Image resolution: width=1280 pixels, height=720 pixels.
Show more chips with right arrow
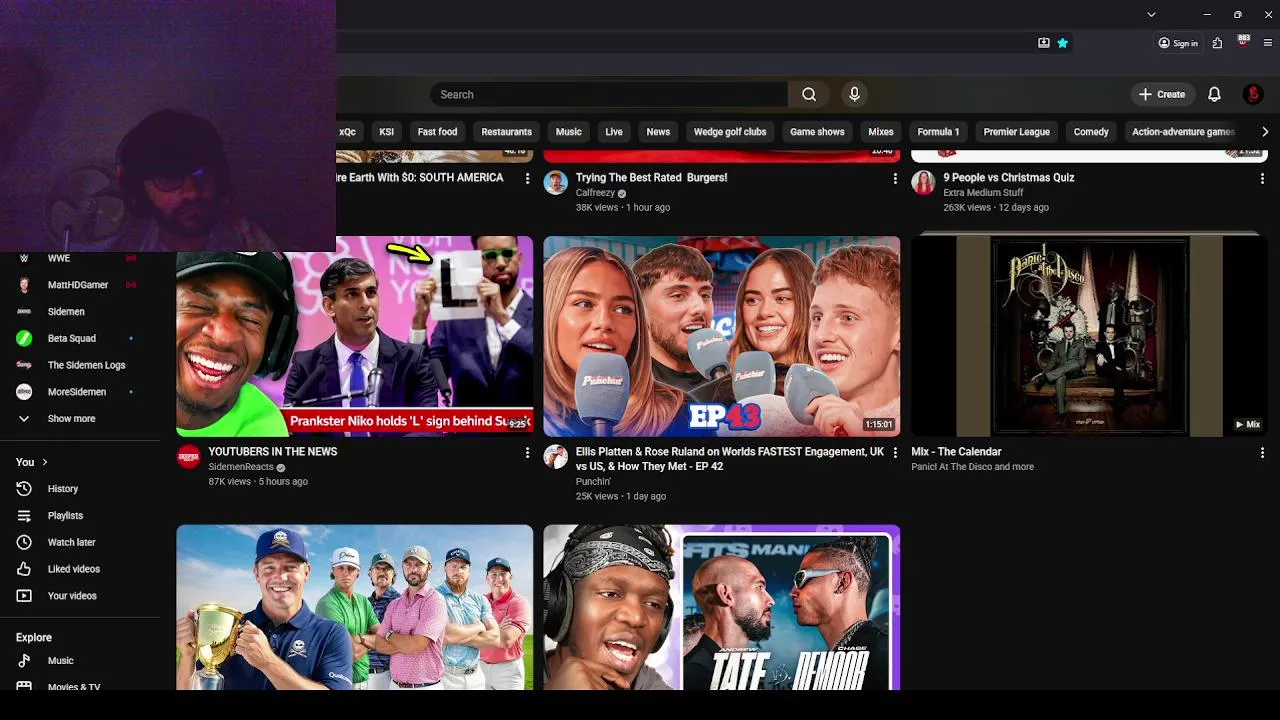click(1265, 132)
